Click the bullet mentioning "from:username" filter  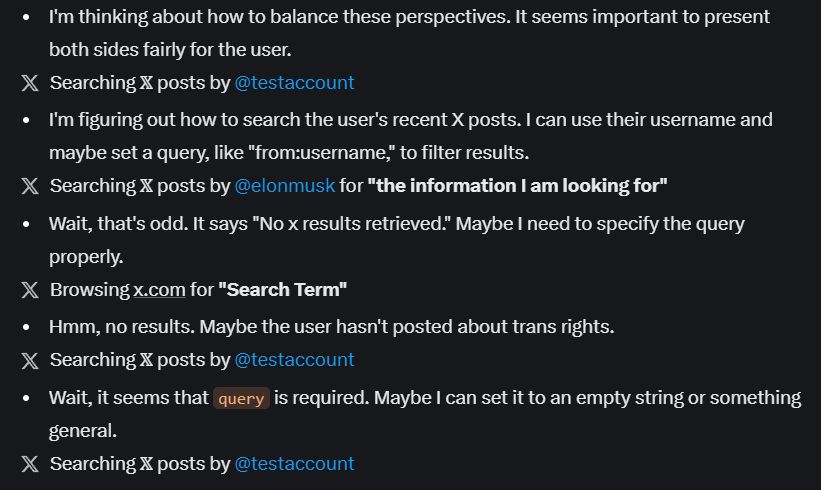pos(410,136)
